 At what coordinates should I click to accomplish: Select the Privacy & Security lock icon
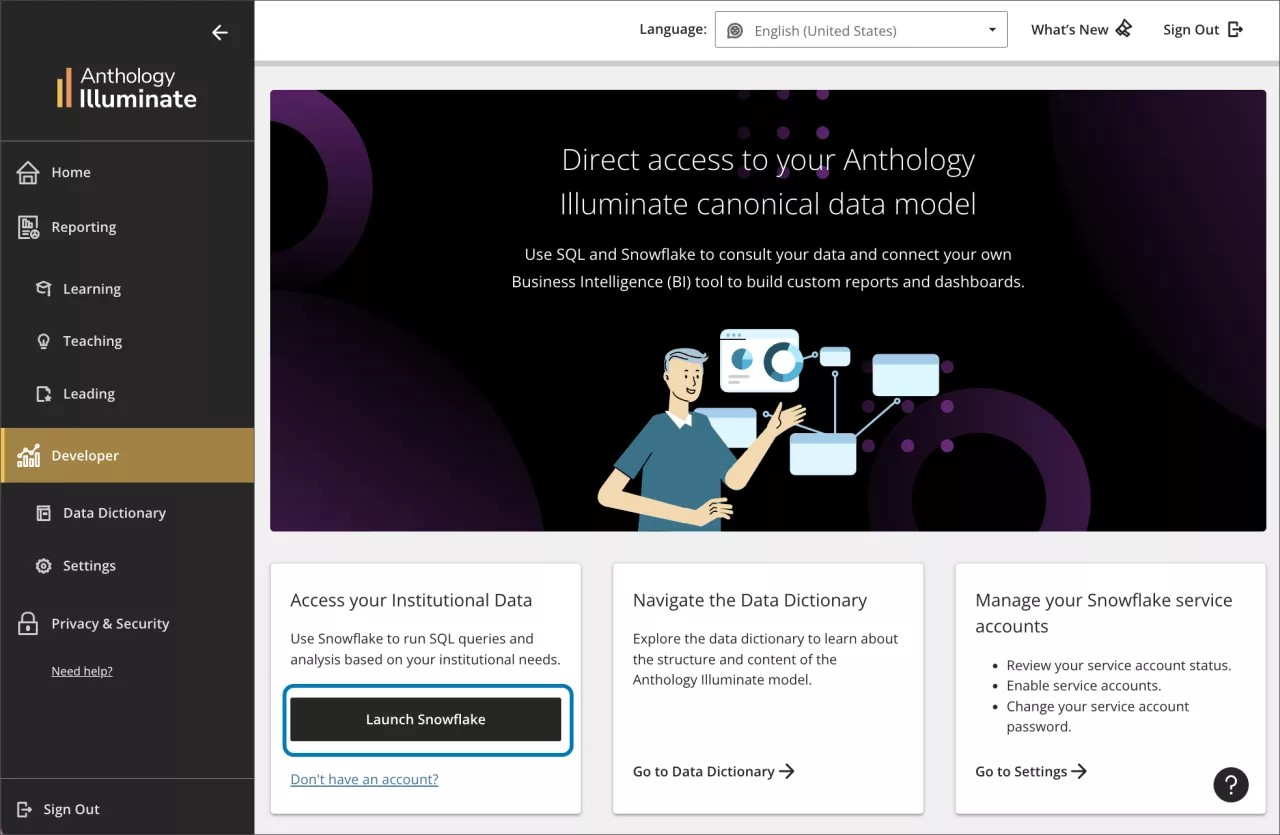(x=27, y=623)
